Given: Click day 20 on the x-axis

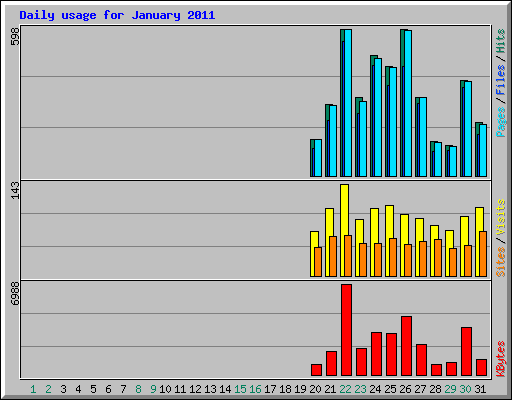Looking at the screenshot, I should 315,389.
